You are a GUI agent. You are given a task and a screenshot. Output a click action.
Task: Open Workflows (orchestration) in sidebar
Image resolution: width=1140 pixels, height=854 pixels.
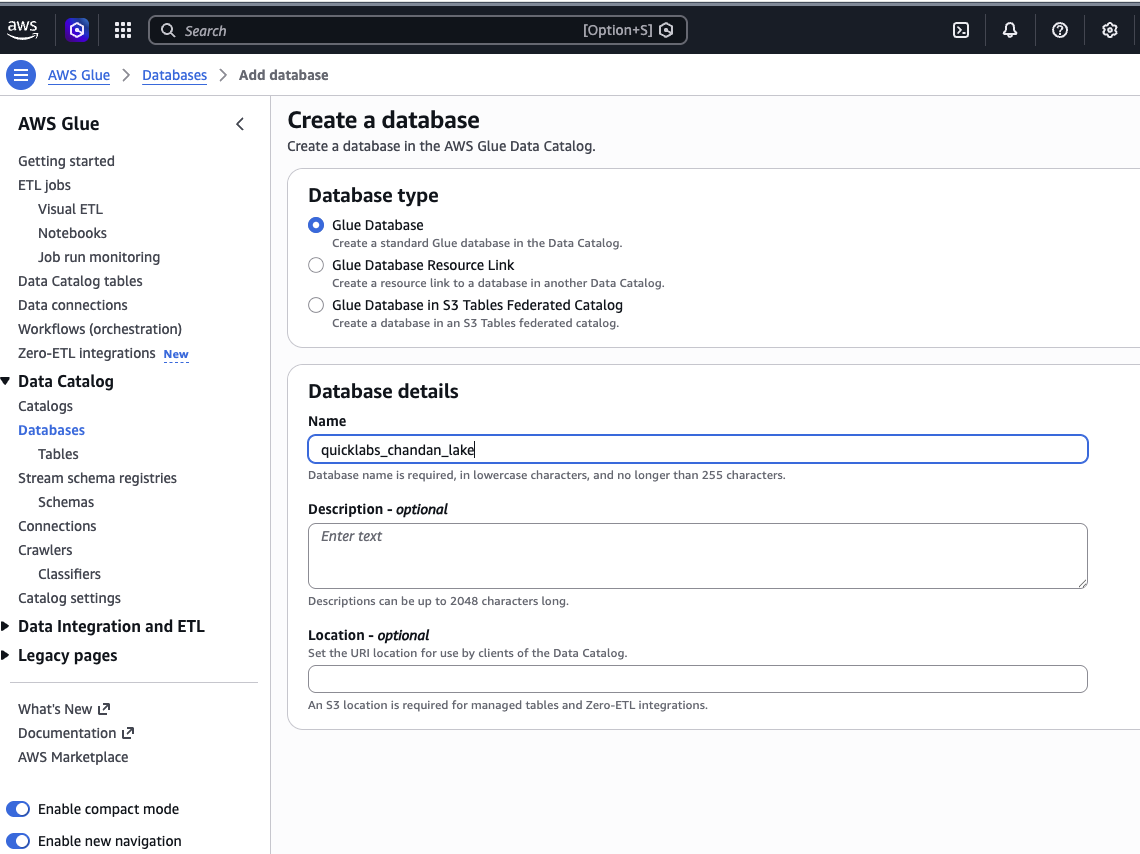(100, 329)
